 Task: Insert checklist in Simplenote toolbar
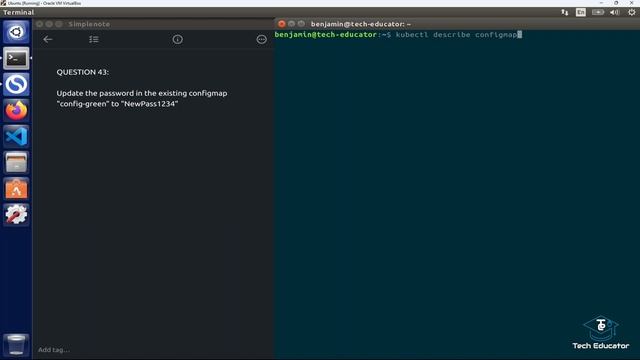pos(94,39)
